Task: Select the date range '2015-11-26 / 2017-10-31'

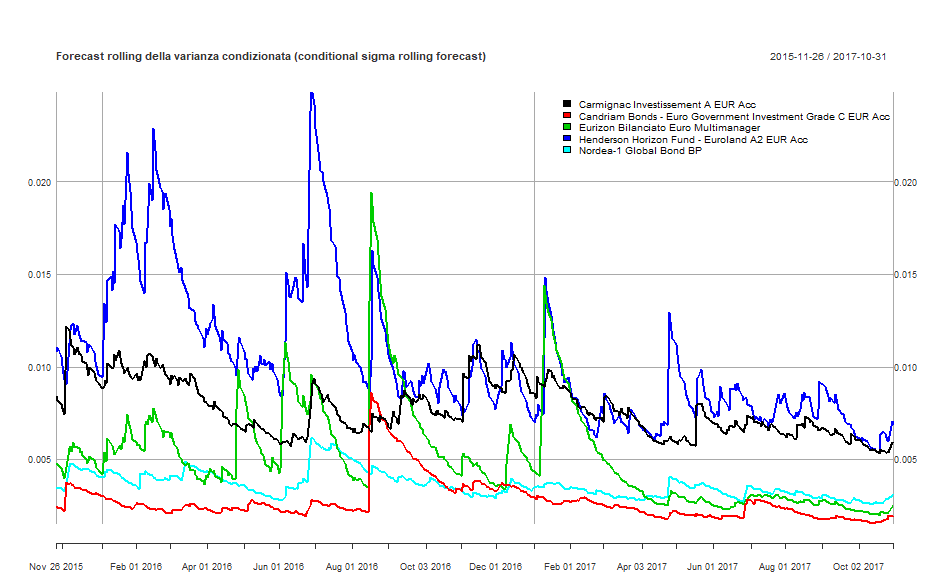Action: coord(828,57)
